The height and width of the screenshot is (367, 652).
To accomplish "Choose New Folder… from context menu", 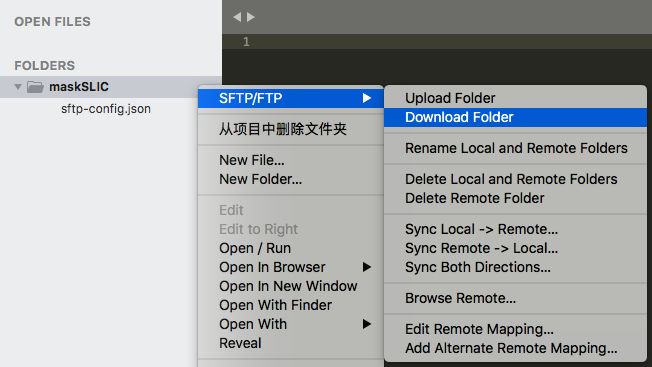I will tap(291, 179).
